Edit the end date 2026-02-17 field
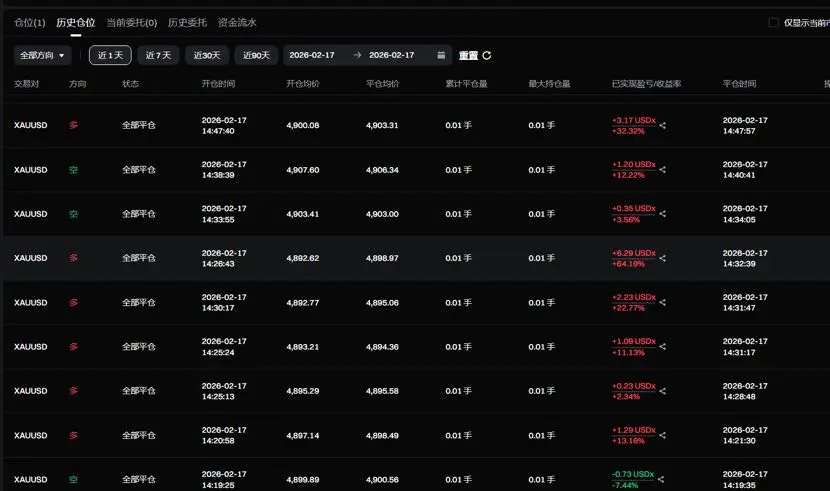The height and width of the screenshot is (491, 830). click(x=392, y=55)
